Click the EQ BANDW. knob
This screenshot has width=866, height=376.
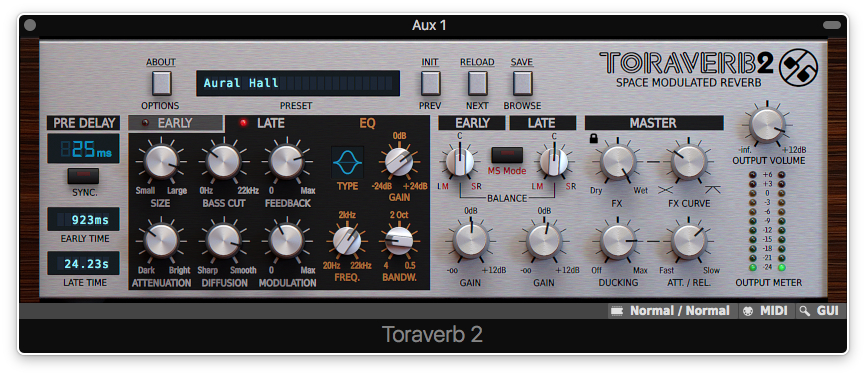tap(399, 241)
